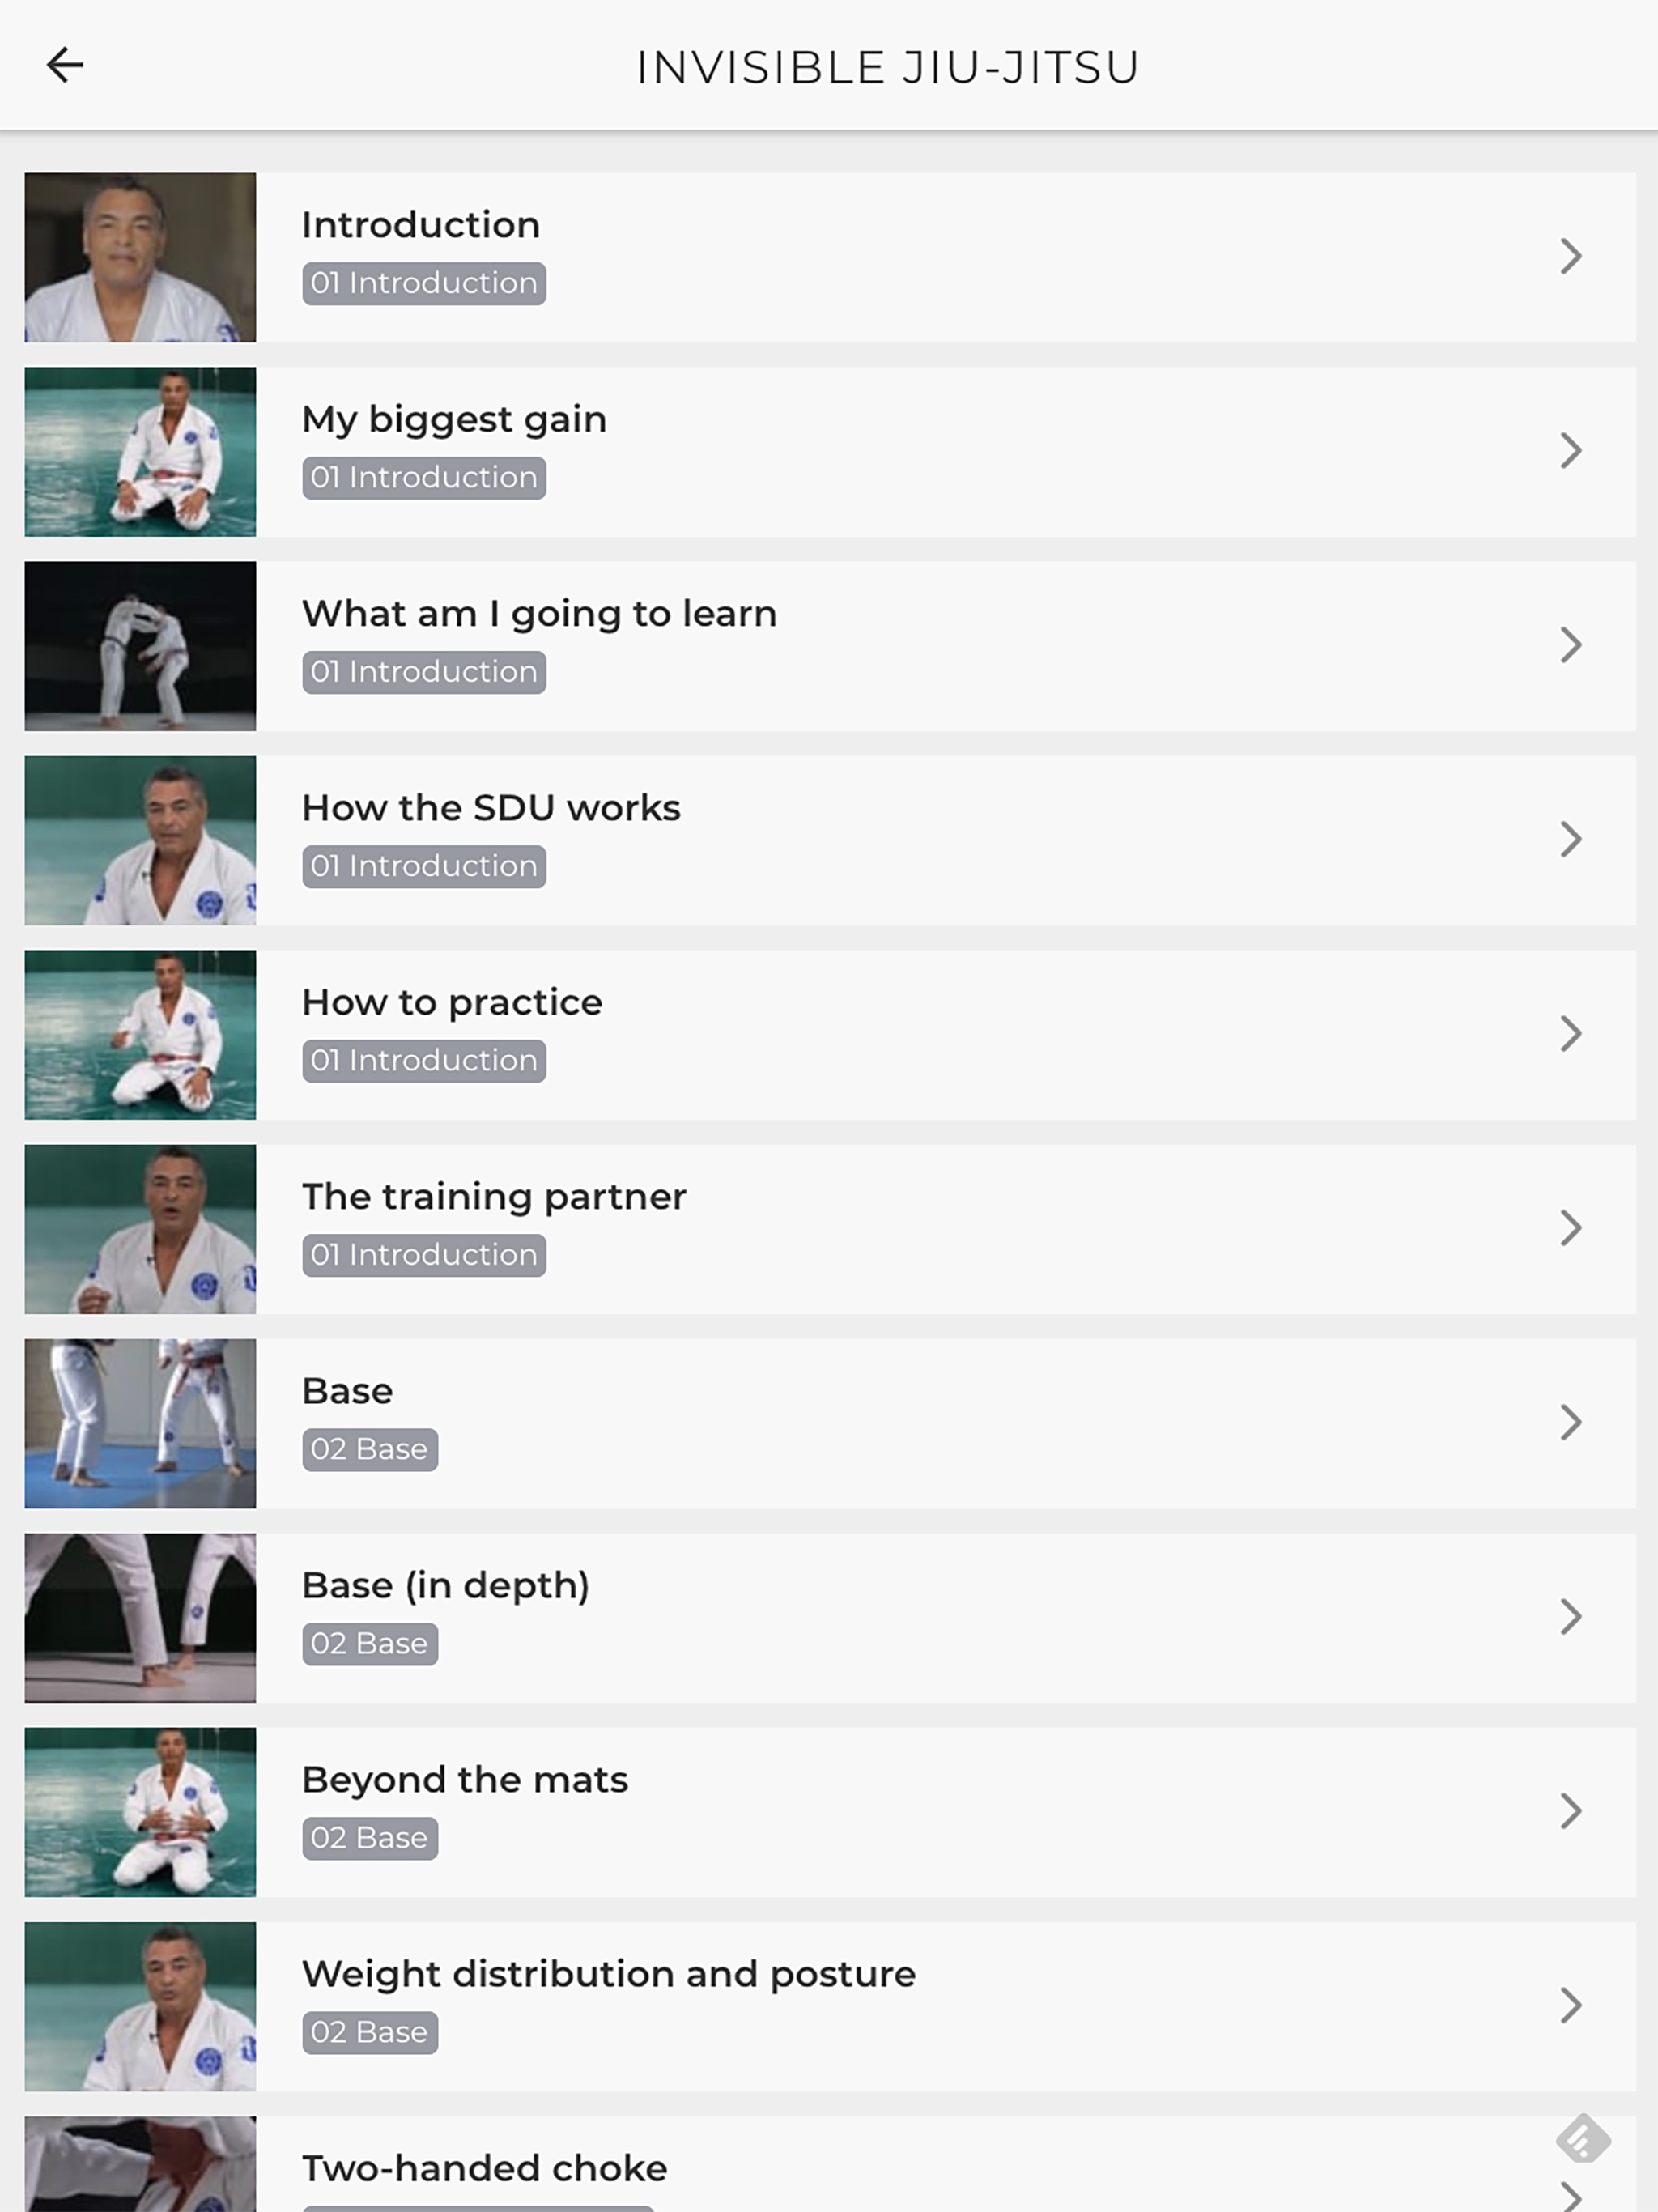Image resolution: width=1658 pixels, height=2212 pixels.
Task: Tap the Invisible Jiu-Jitsu header title
Action: 888,67
